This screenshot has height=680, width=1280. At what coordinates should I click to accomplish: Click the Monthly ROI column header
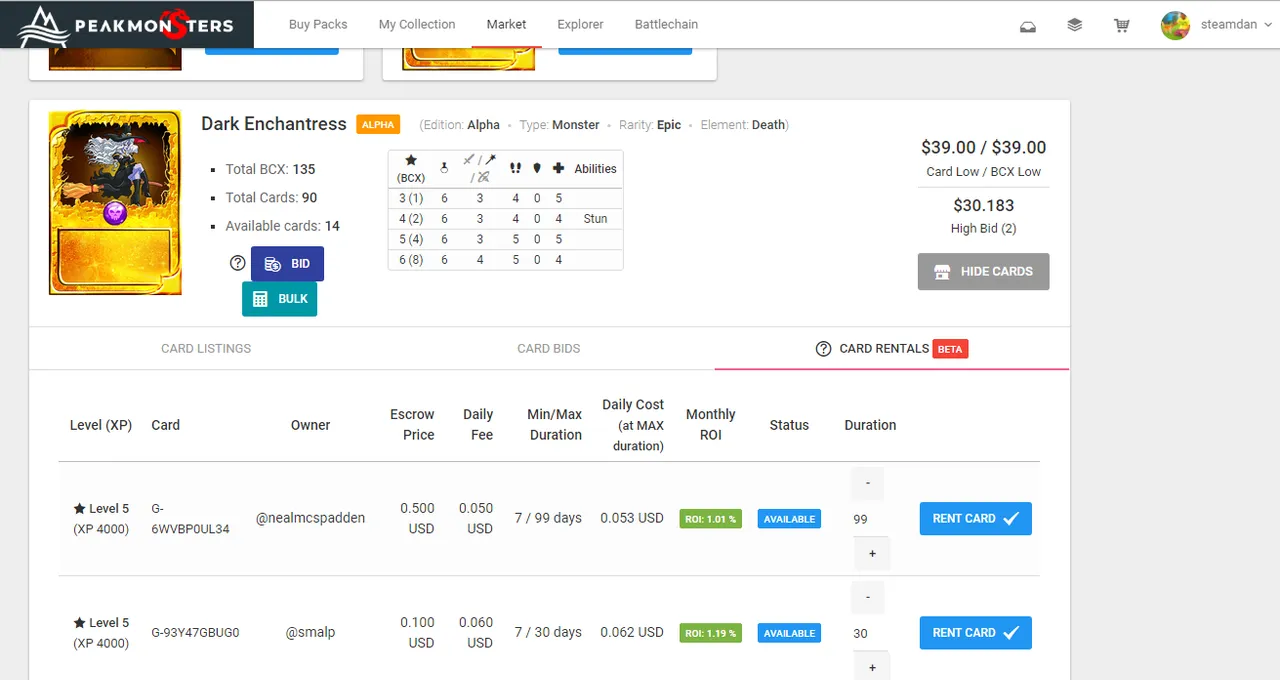pyautogui.click(x=710, y=425)
